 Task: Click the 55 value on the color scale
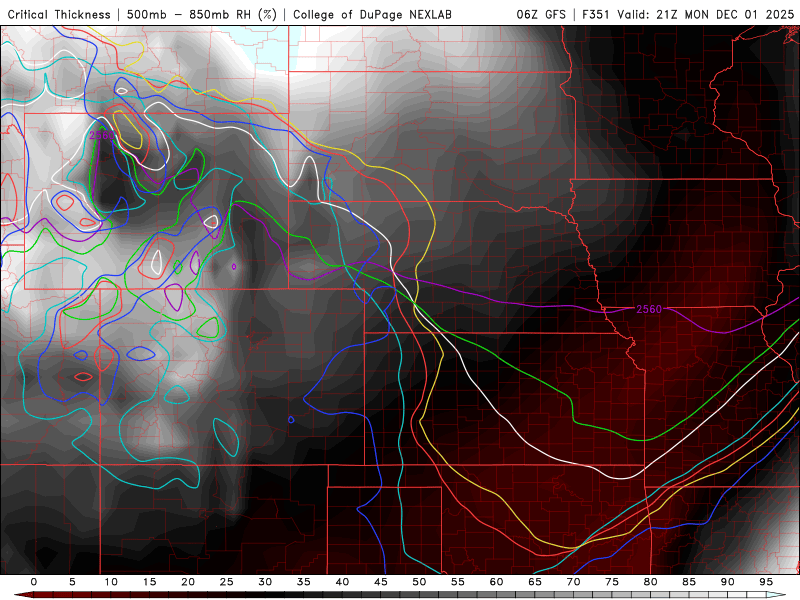(x=458, y=582)
